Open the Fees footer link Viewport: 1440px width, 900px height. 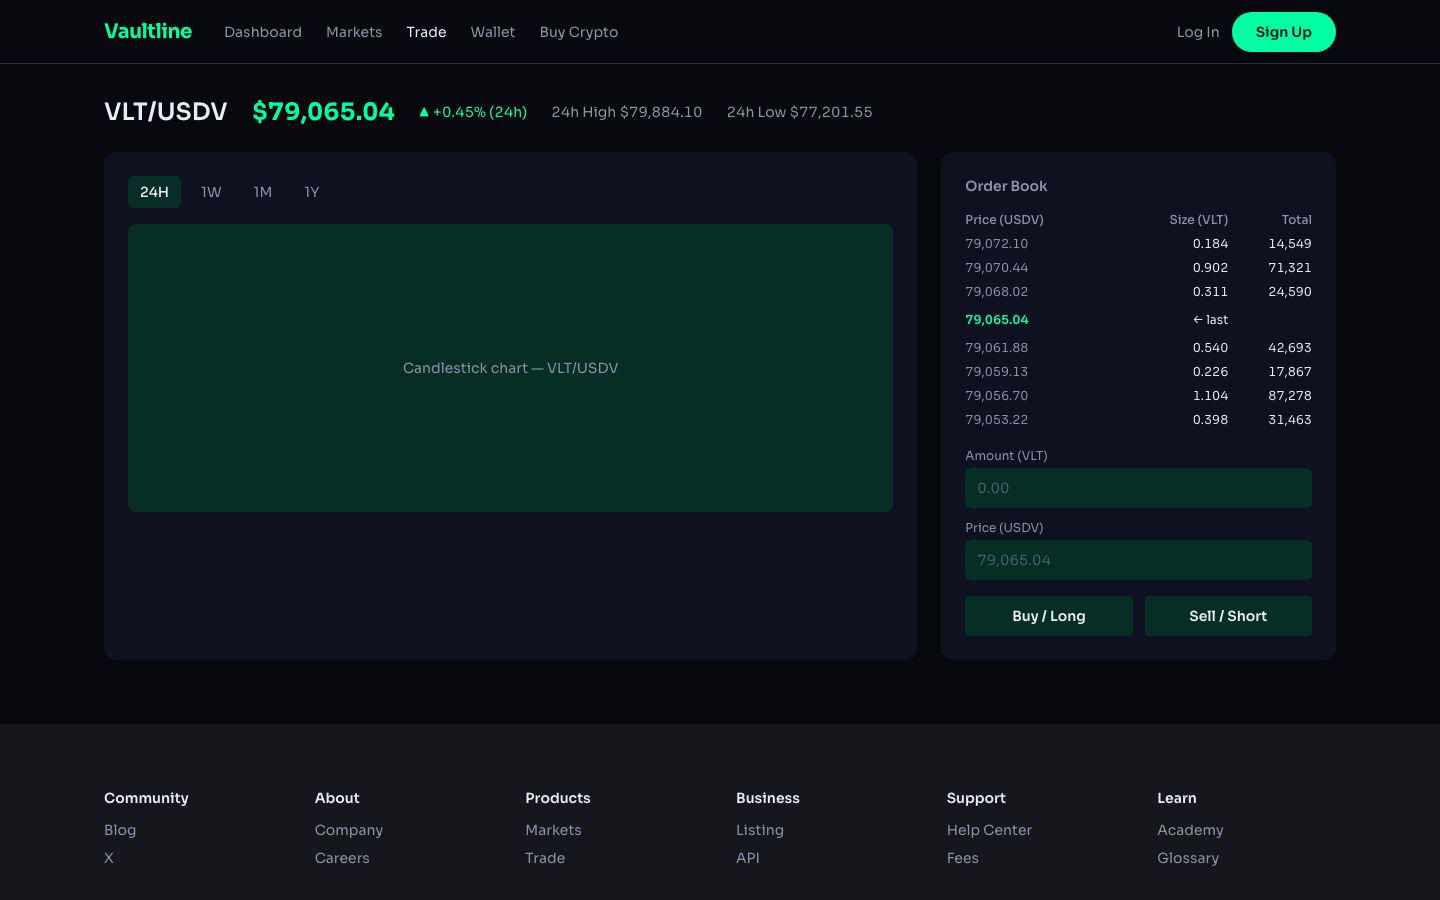[963, 858]
